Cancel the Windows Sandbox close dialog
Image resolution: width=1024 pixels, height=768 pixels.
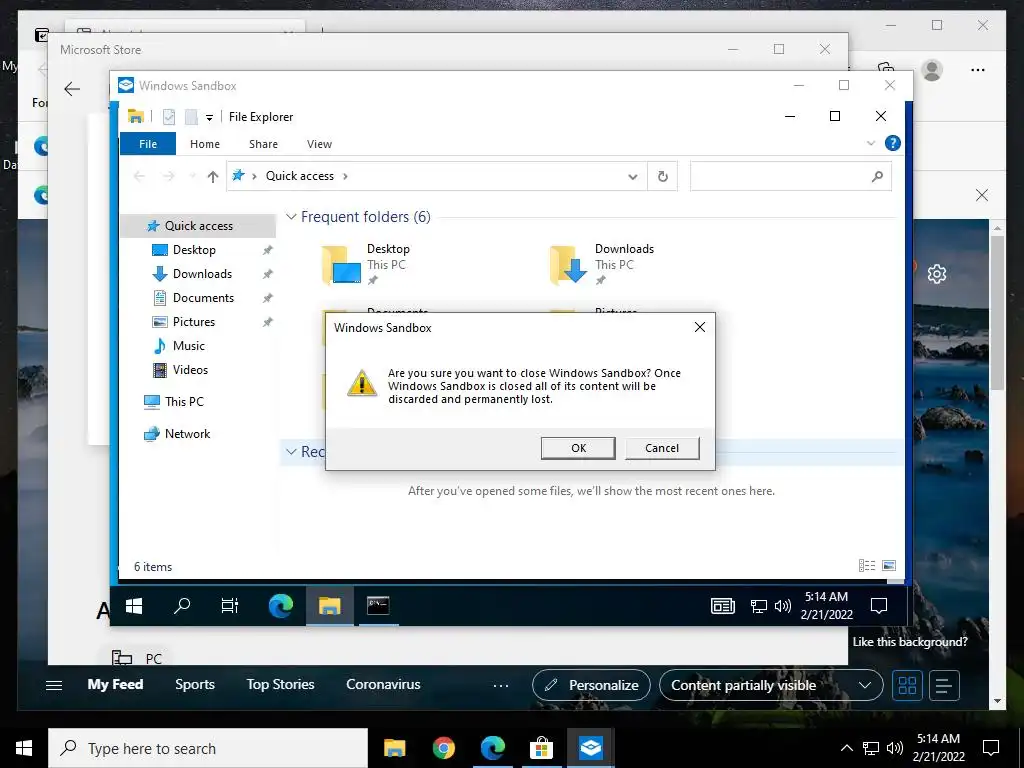[x=662, y=448]
